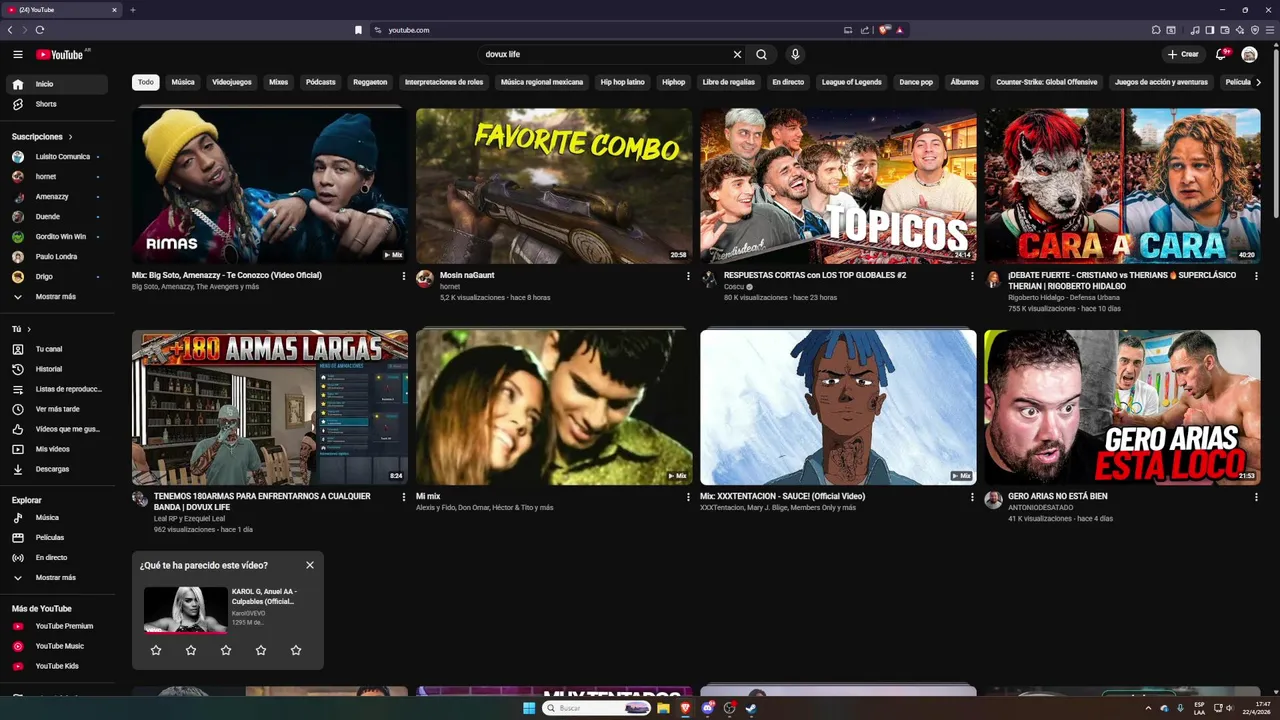The image size is (1280, 720).
Task: Show hidden system tray icons
Action: (x=1148, y=709)
